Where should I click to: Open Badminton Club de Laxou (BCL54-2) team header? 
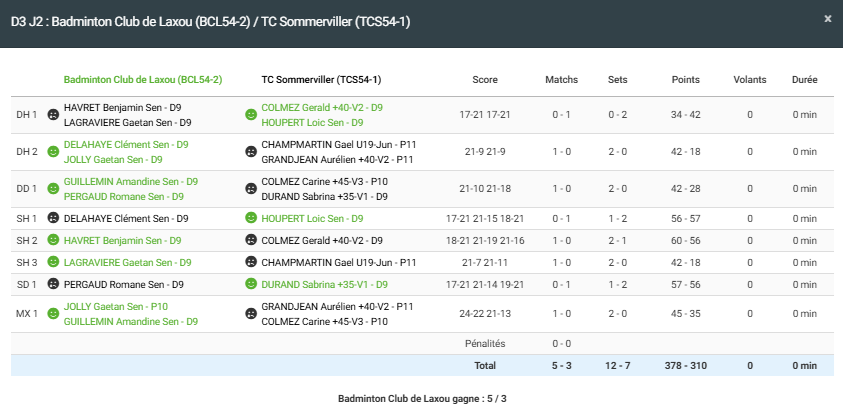142,79
